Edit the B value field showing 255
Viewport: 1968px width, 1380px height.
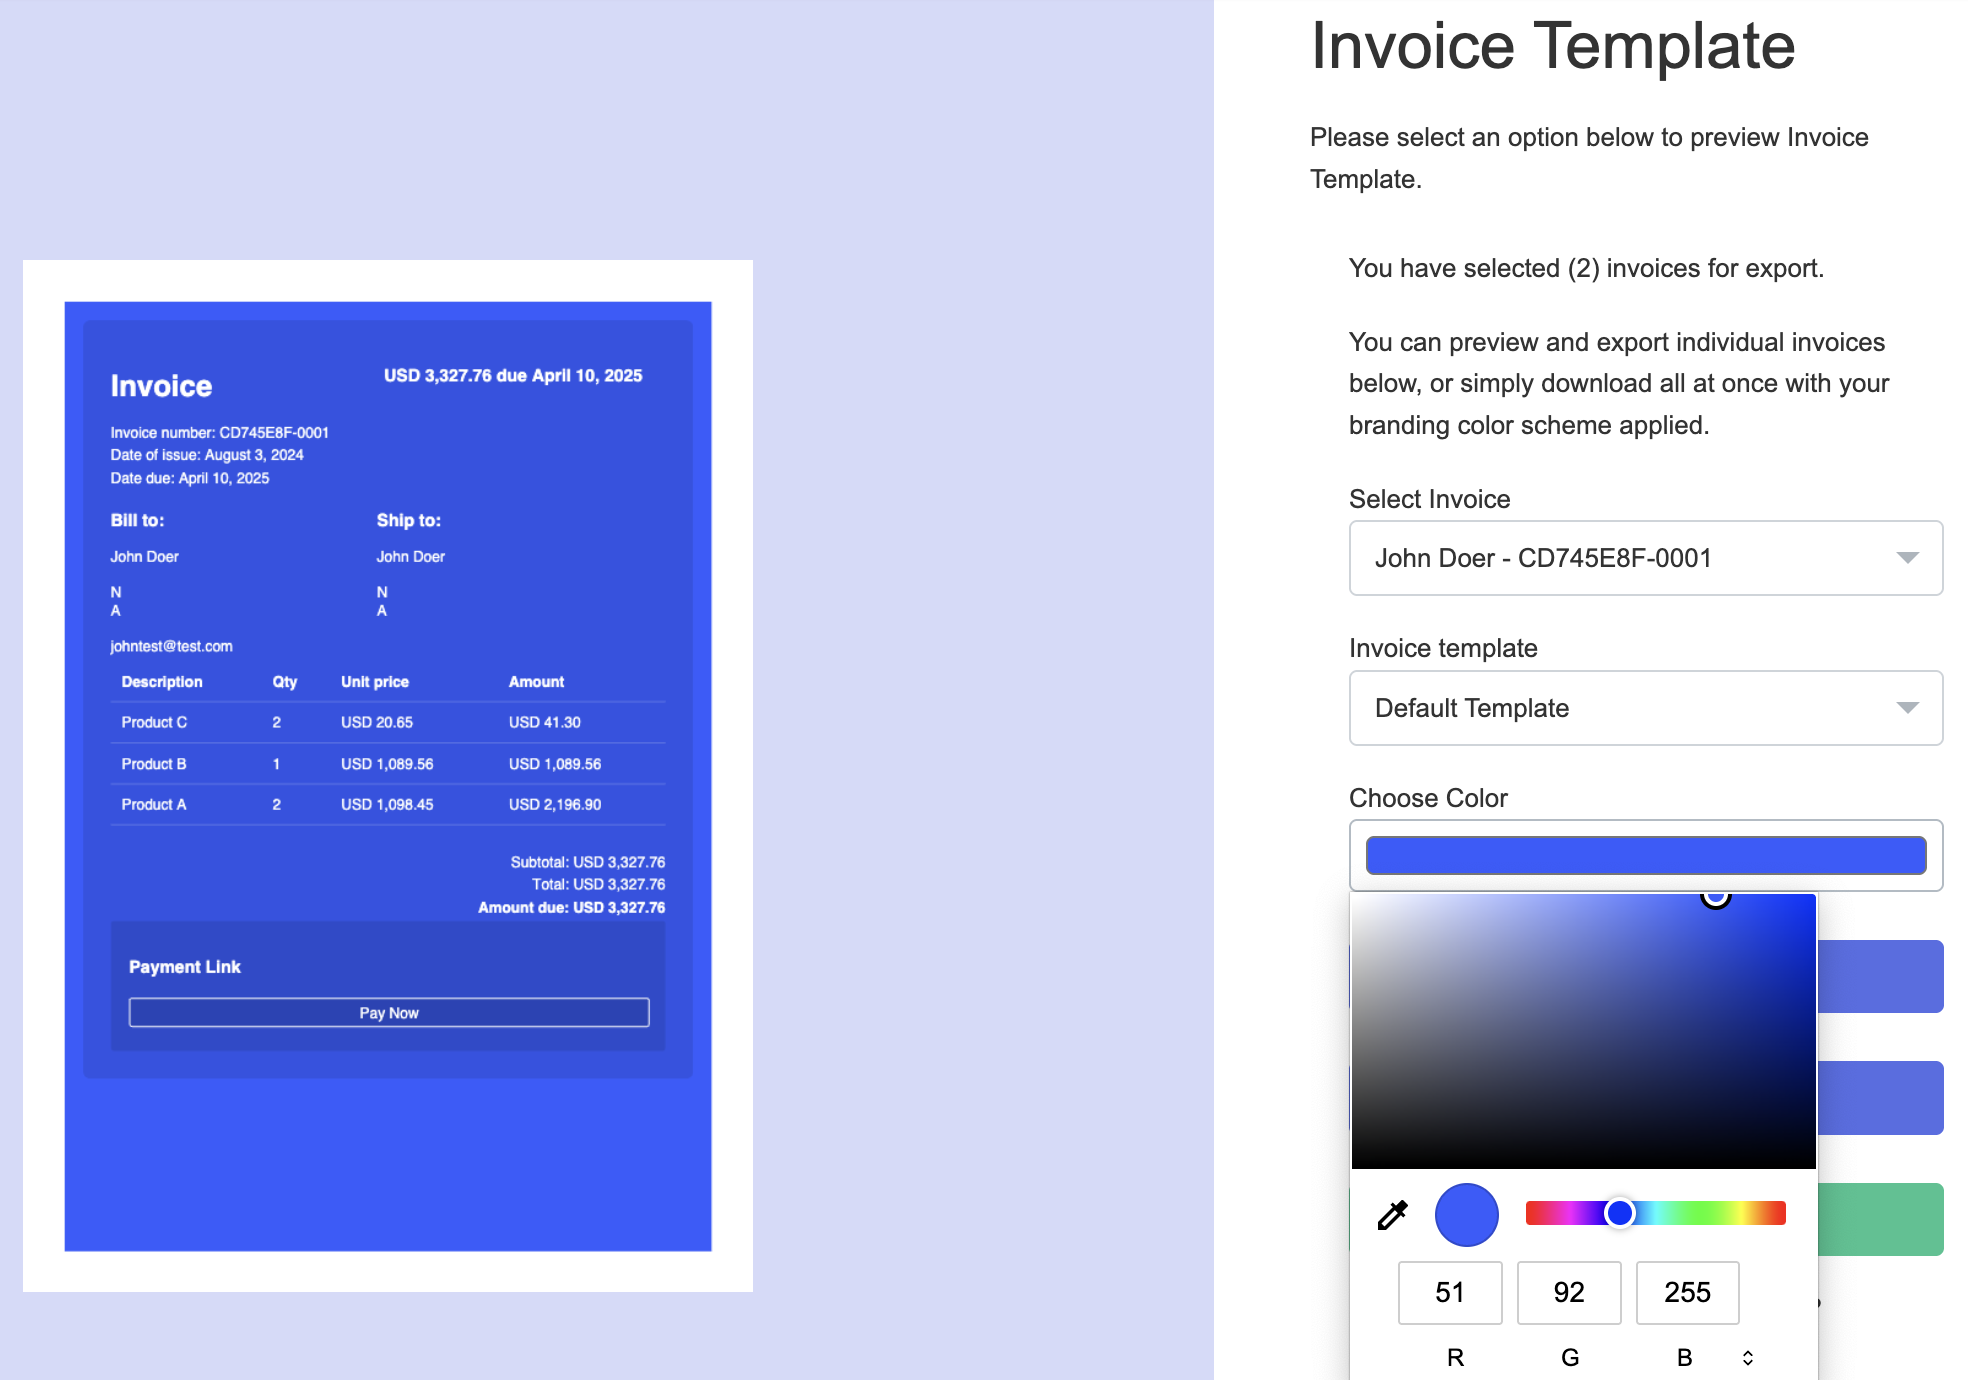tap(1687, 1292)
